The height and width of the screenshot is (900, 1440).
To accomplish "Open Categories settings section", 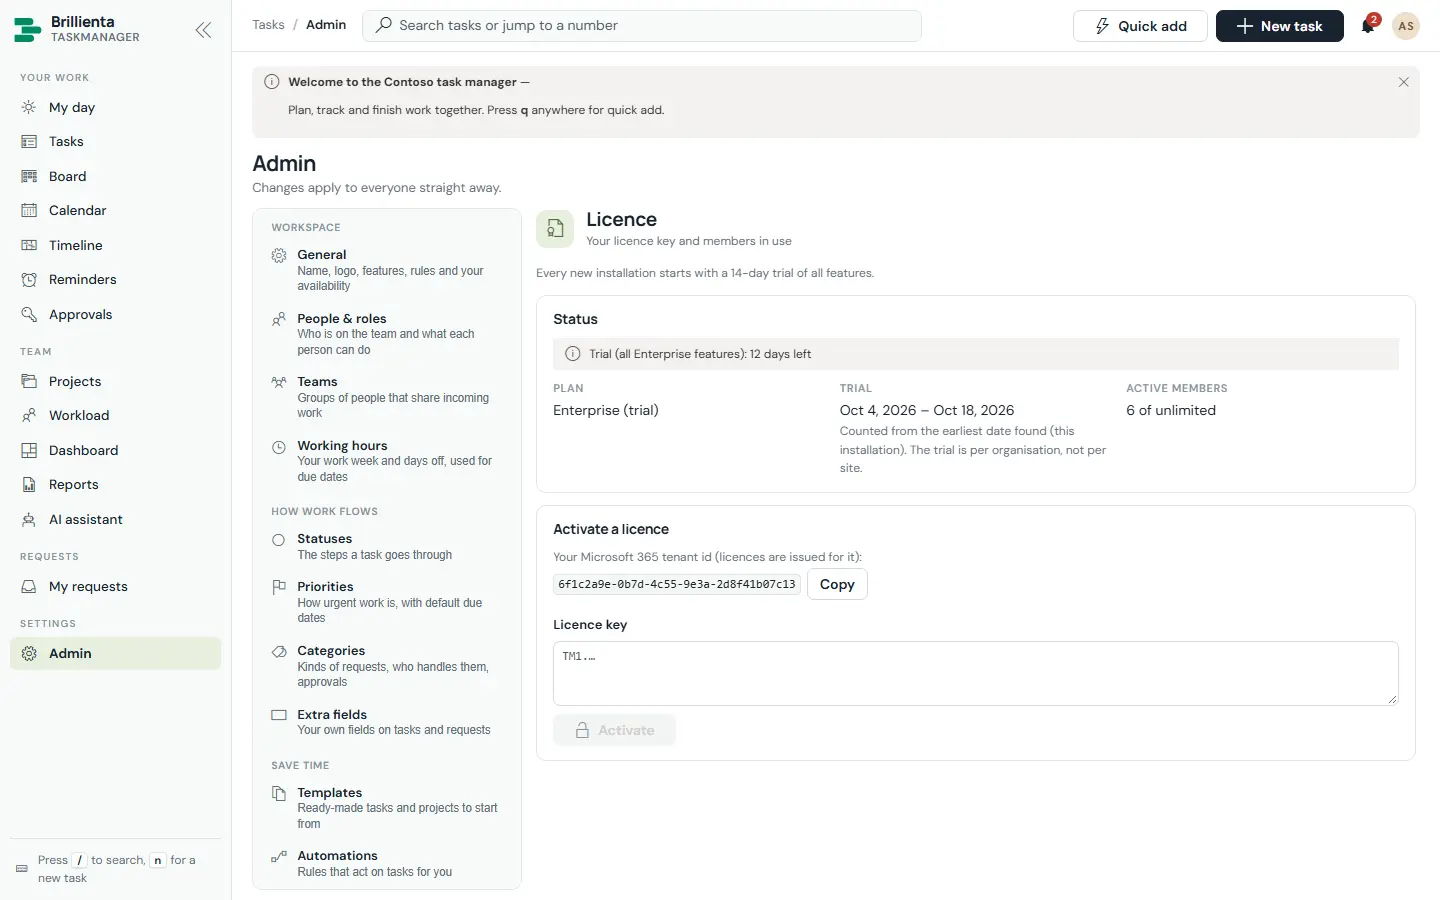I will coord(387,666).
